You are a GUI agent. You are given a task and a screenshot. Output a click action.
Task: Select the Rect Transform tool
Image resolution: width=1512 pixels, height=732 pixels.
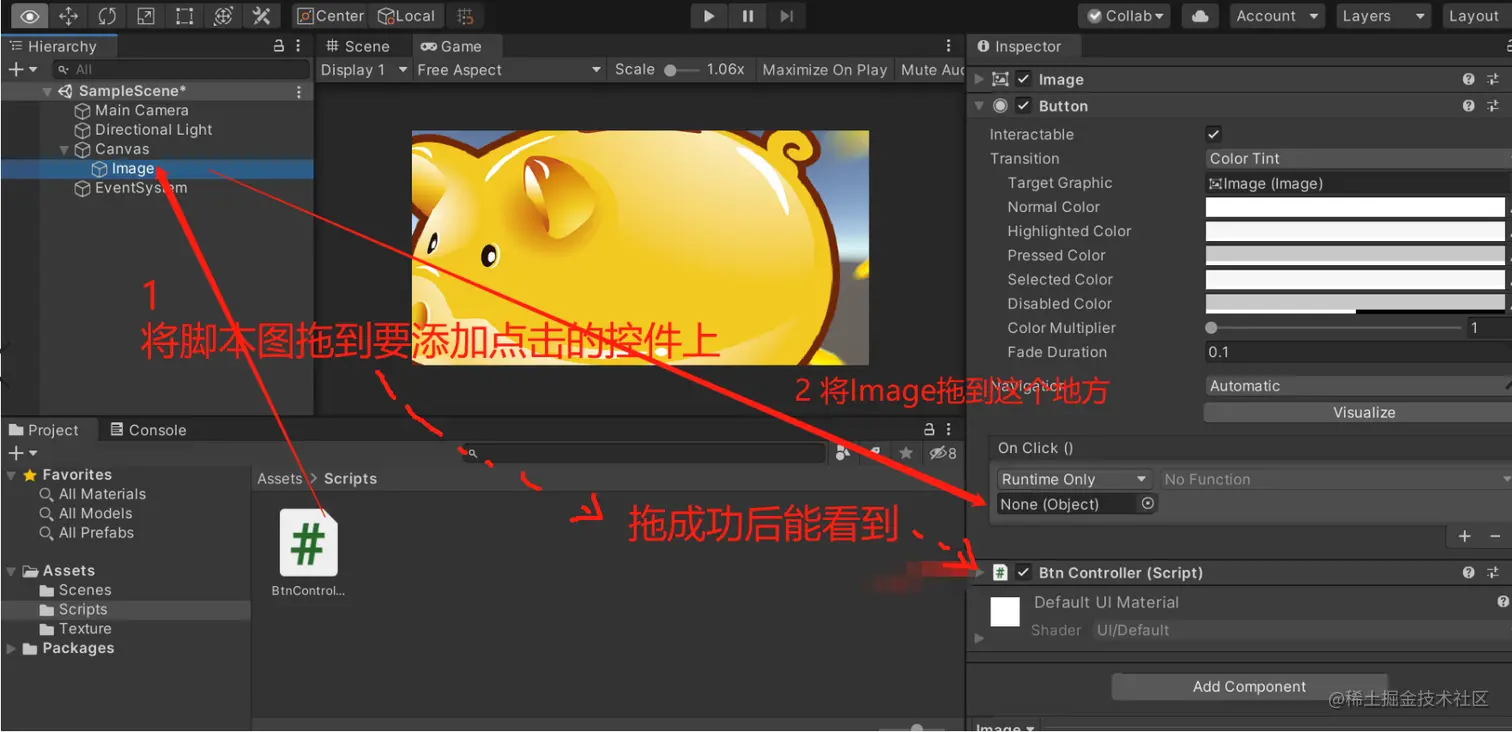184,16
